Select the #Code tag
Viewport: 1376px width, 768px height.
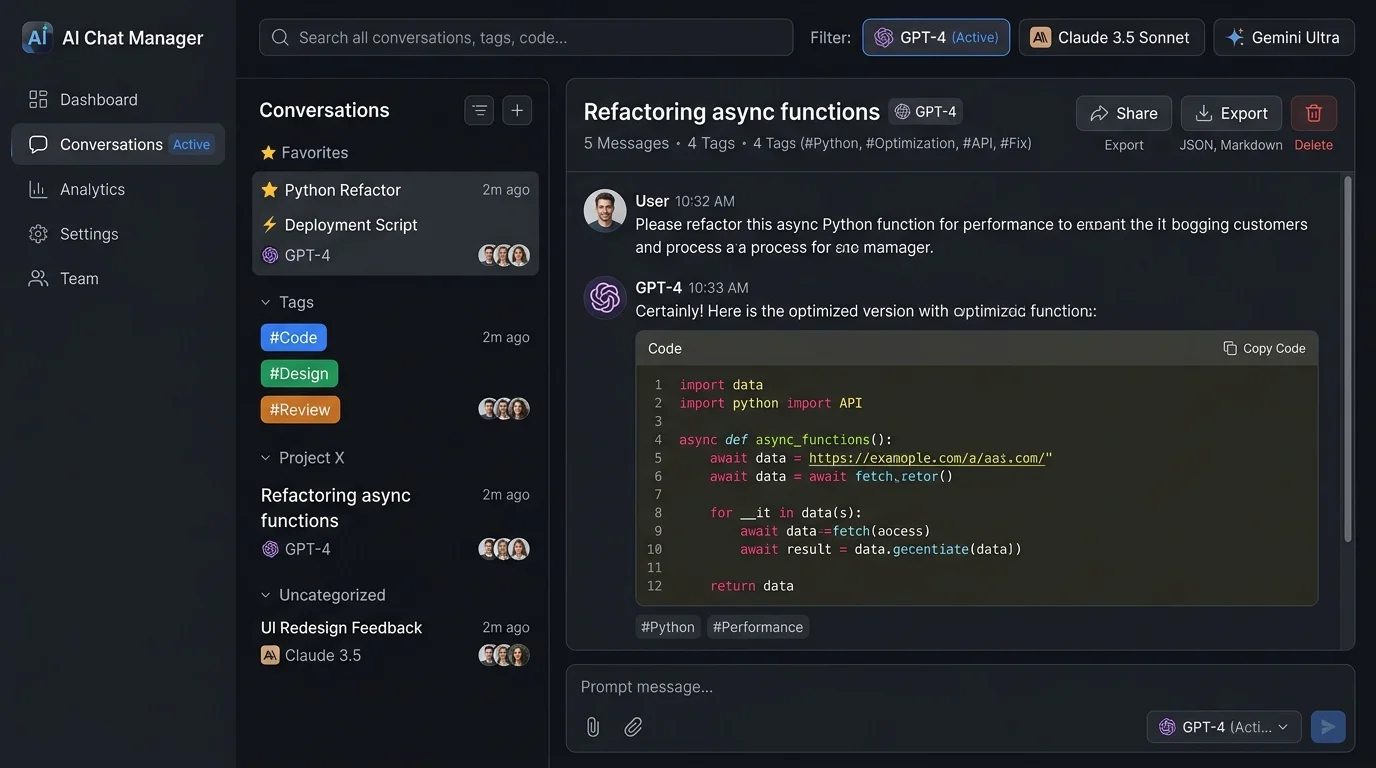point(293,337)
